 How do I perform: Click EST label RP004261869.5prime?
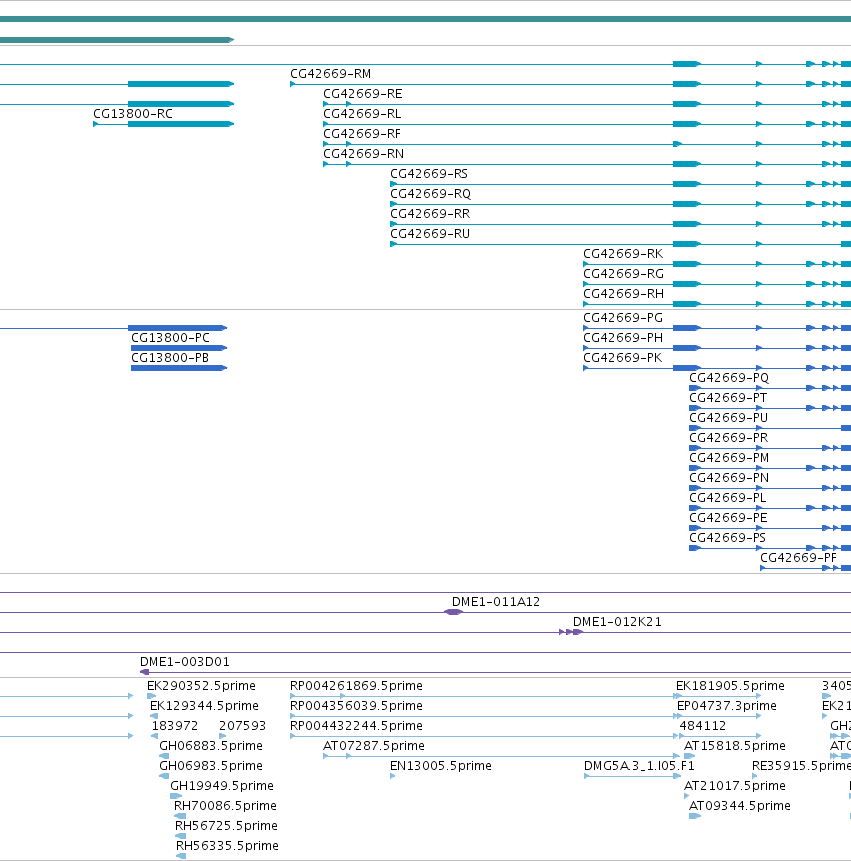[356, 686]
